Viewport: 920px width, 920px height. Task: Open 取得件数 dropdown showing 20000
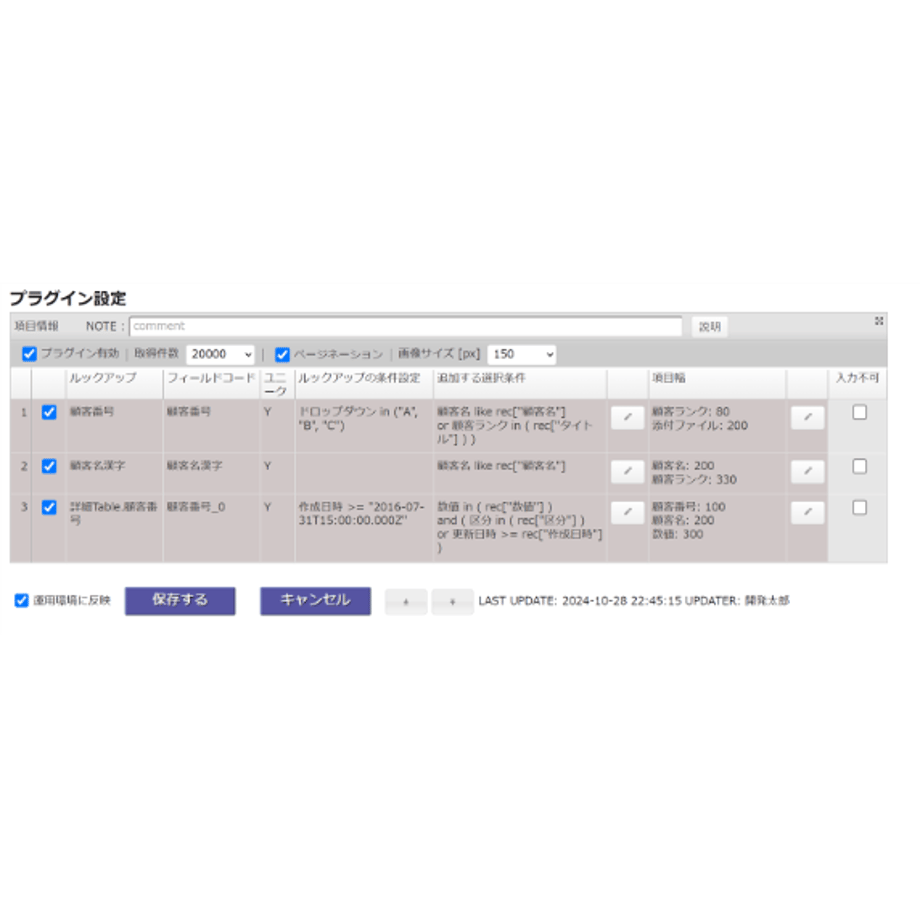[221, 354]
